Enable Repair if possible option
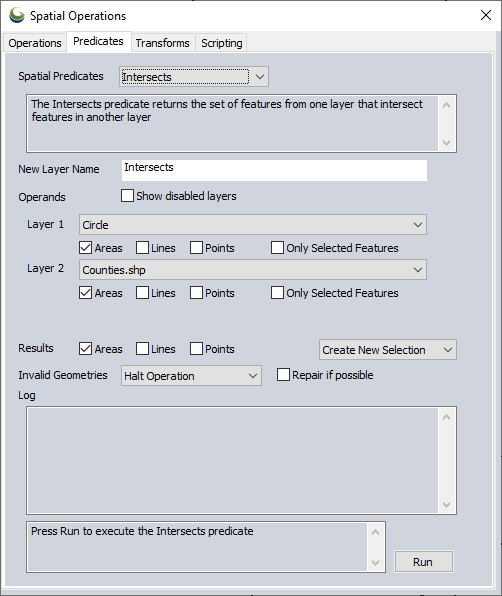The width and height of the screenshot is (502, 596). [x=283, y=374]
